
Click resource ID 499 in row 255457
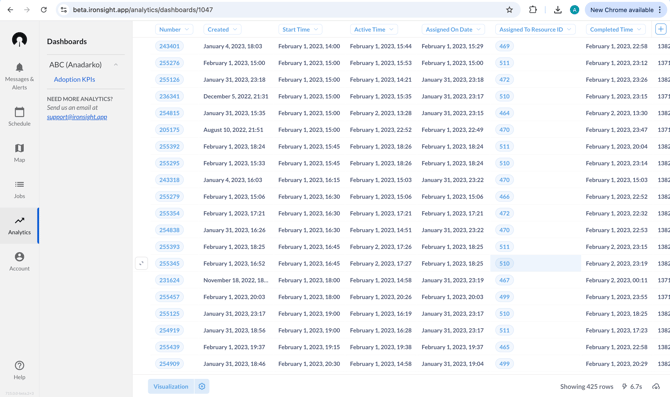point(505,297)
